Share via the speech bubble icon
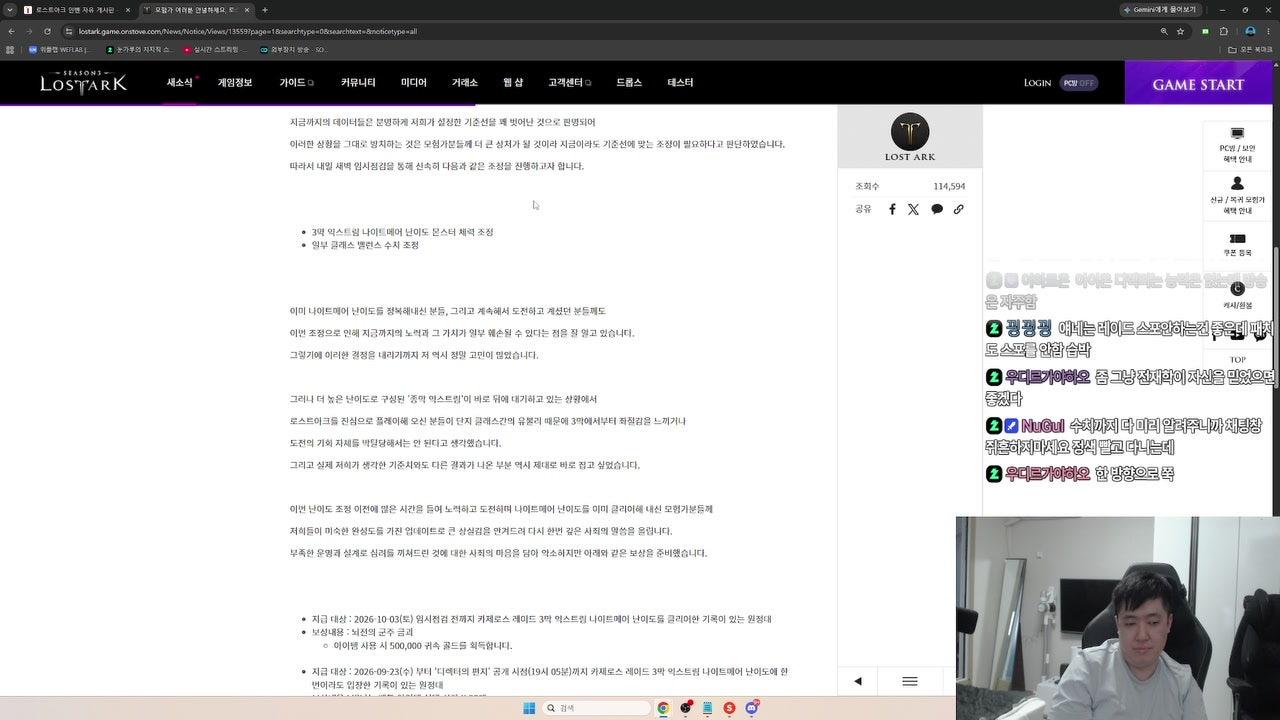Screen dimensions: 1280x720 (x=937, y=209)
